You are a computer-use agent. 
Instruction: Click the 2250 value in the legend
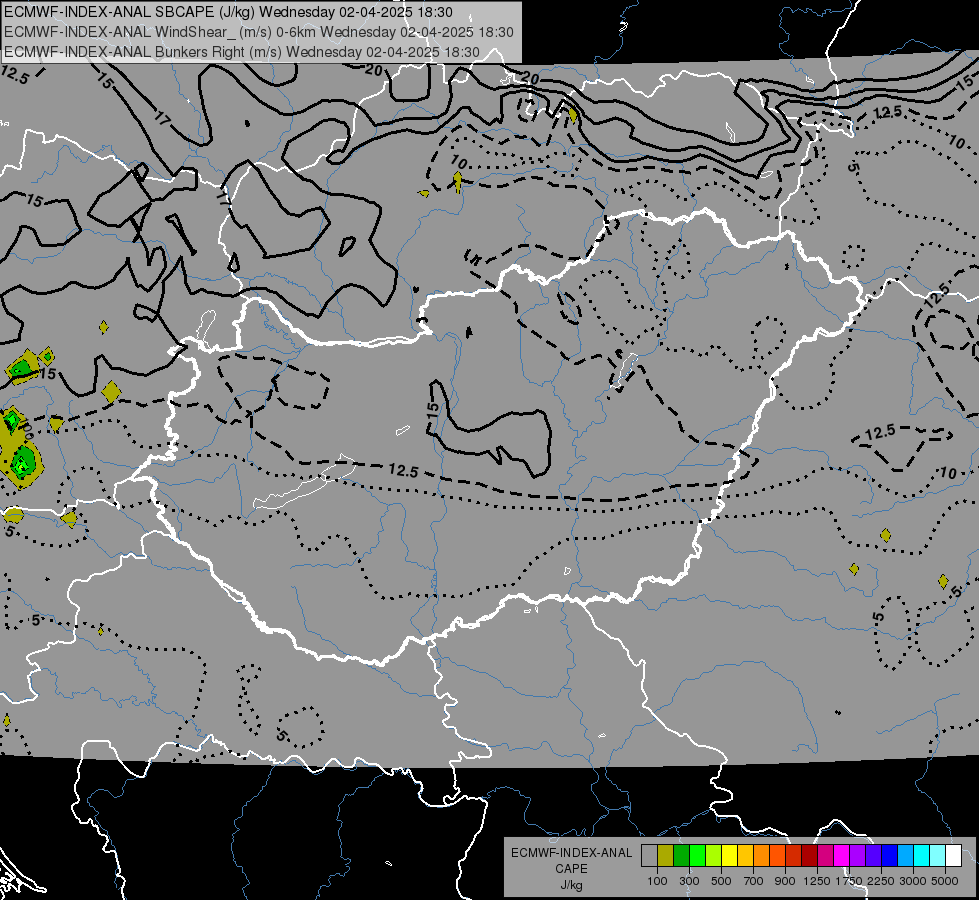[881, 881]
